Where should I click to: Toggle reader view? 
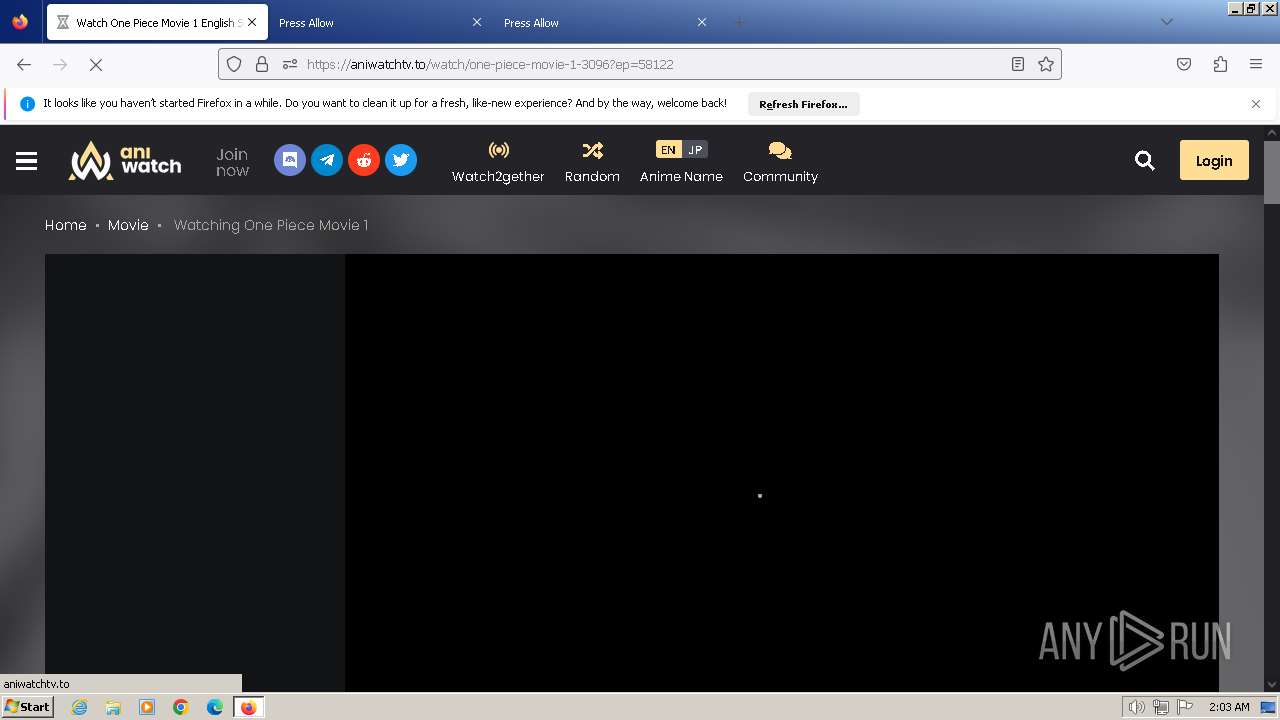1018,64
